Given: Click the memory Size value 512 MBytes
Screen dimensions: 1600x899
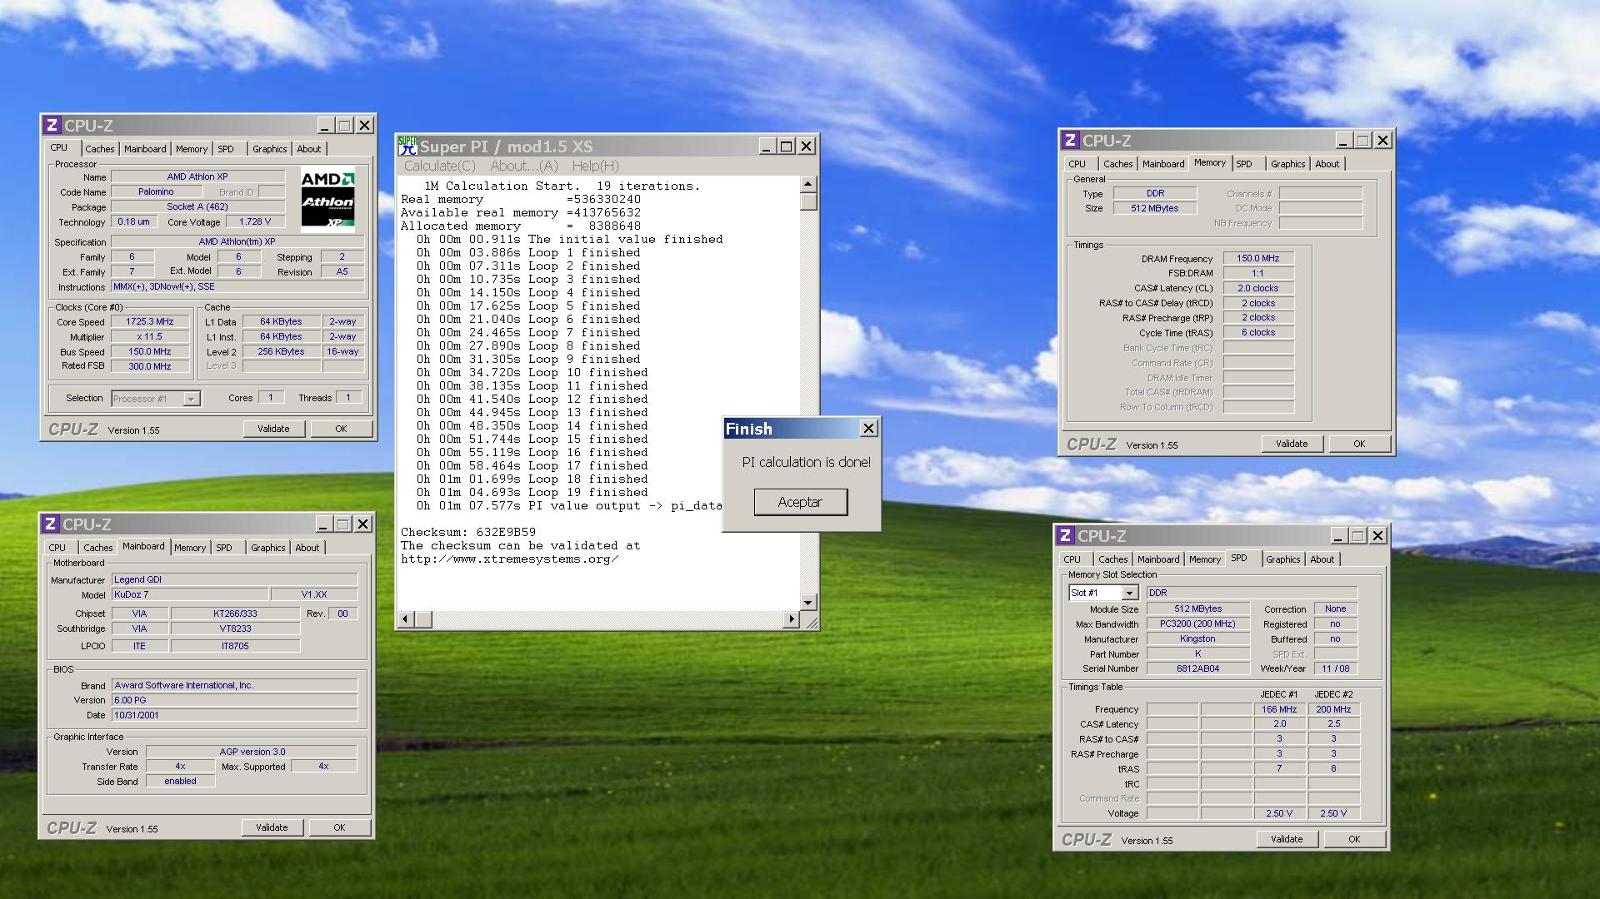Looking at the screenshot, I should (1154, 209).
